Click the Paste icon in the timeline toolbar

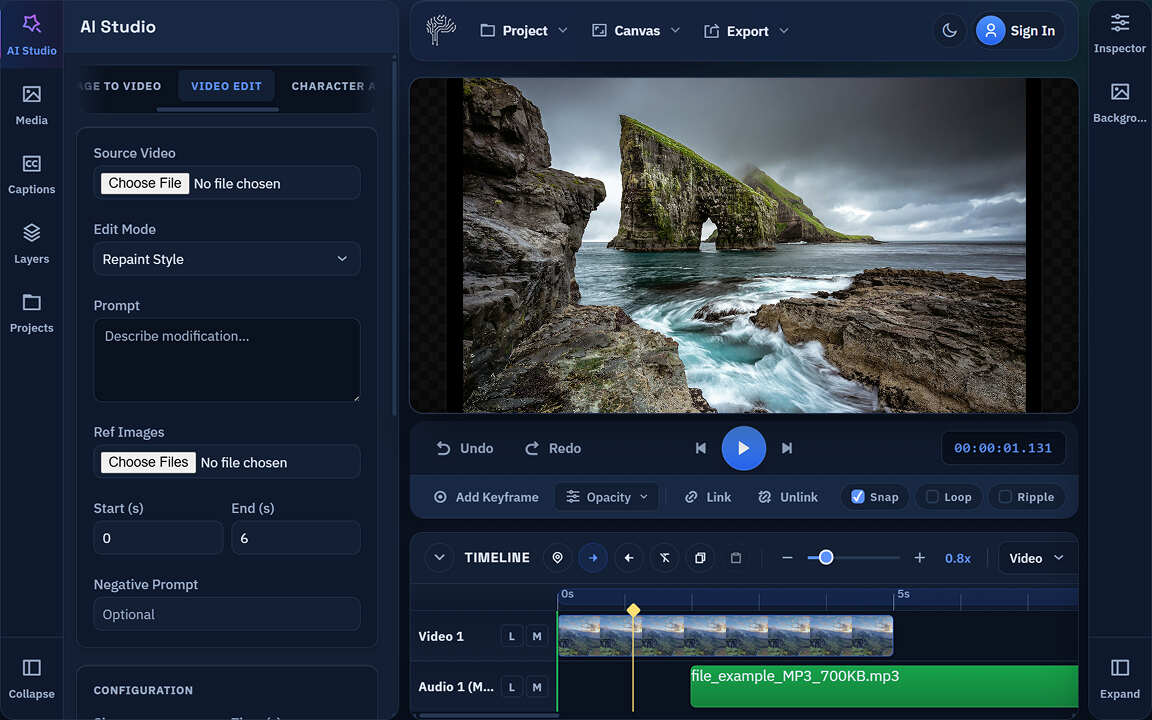click(x=736, y=558)
